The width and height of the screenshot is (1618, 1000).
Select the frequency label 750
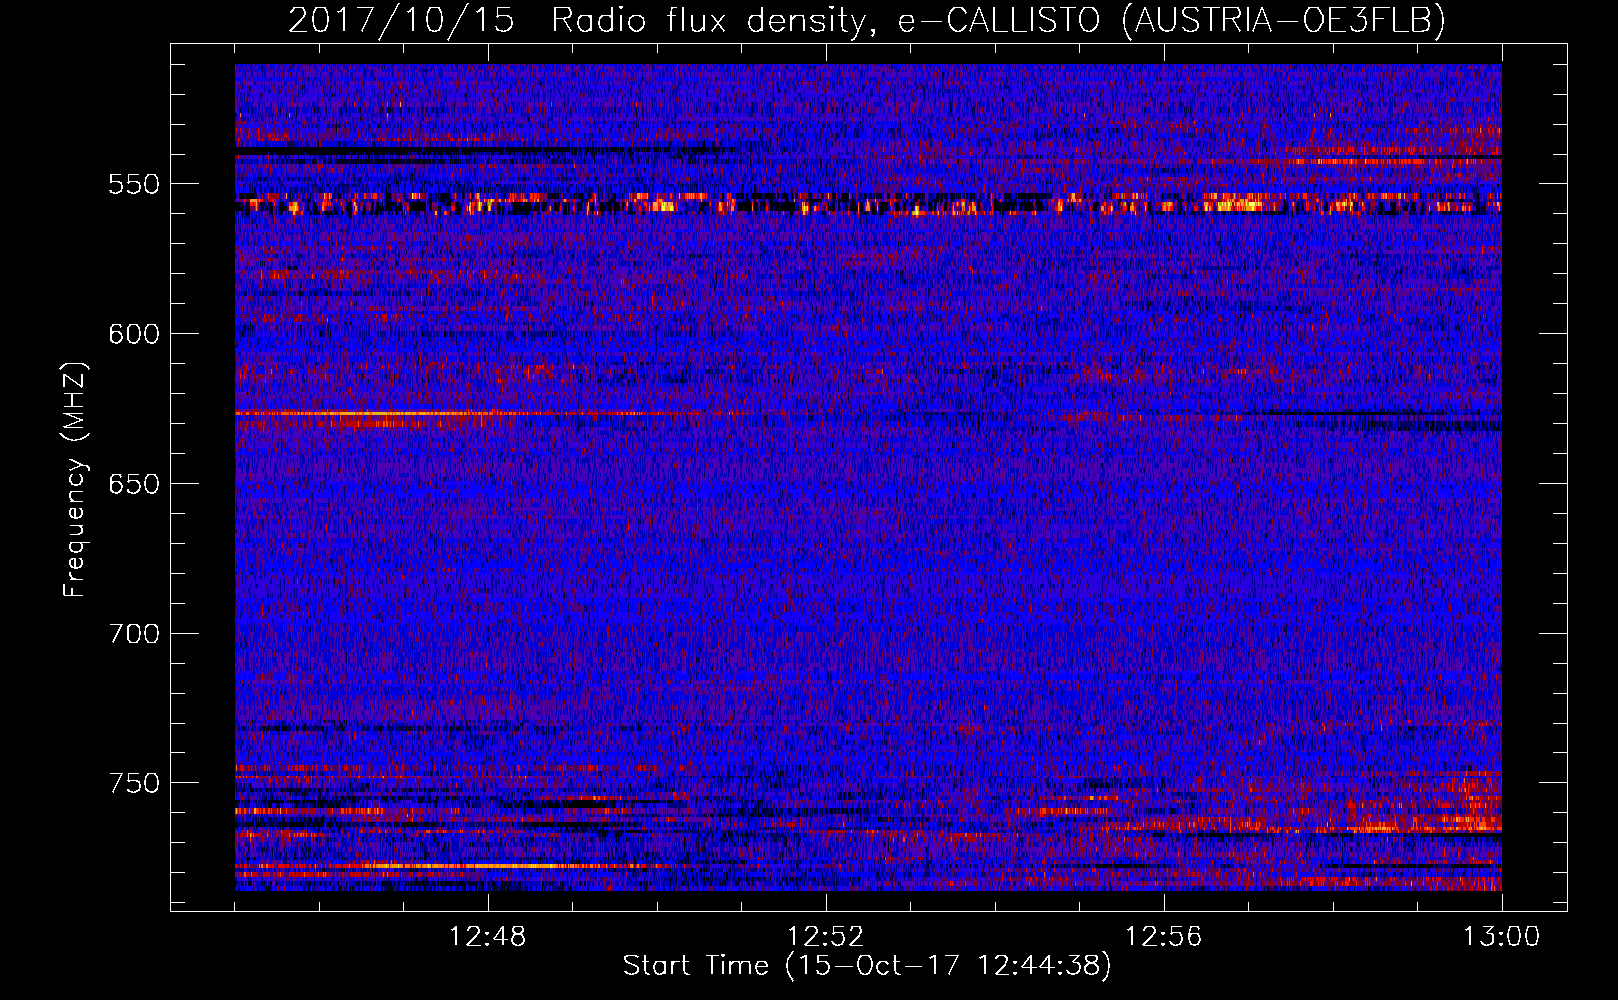[134, 783]
